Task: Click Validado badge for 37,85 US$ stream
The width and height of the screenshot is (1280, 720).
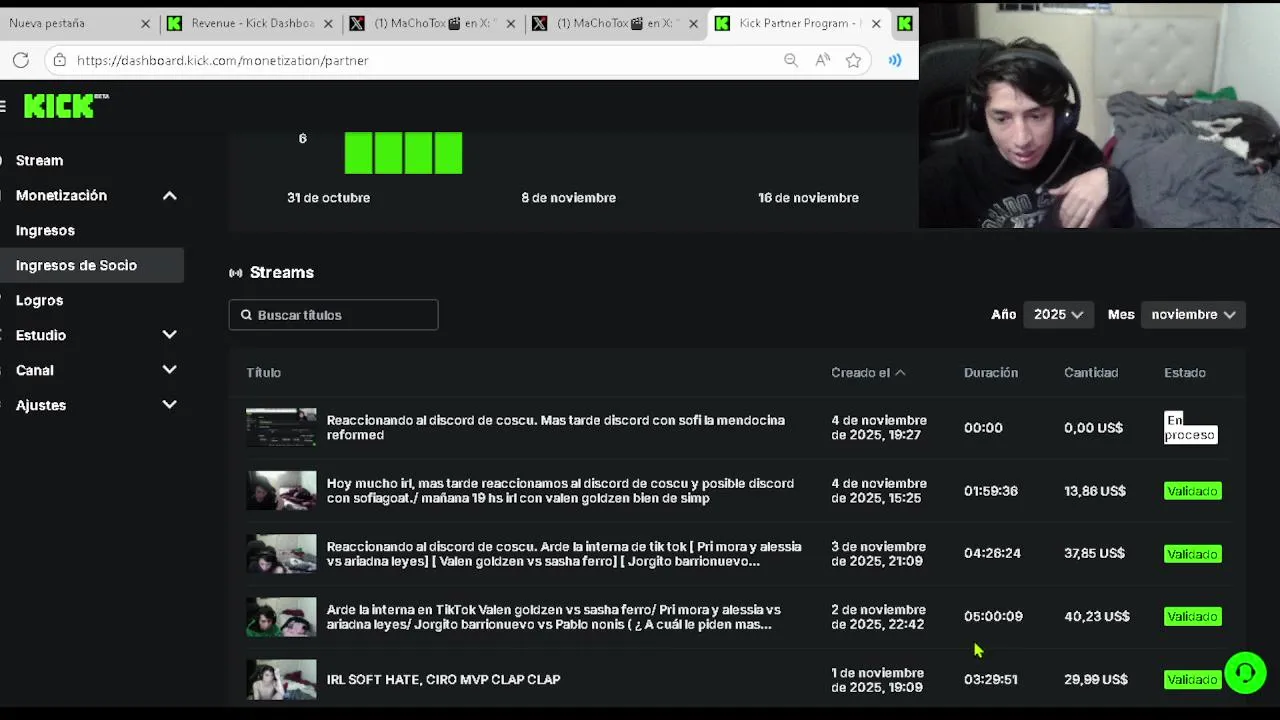Action: click(1192, 554)
